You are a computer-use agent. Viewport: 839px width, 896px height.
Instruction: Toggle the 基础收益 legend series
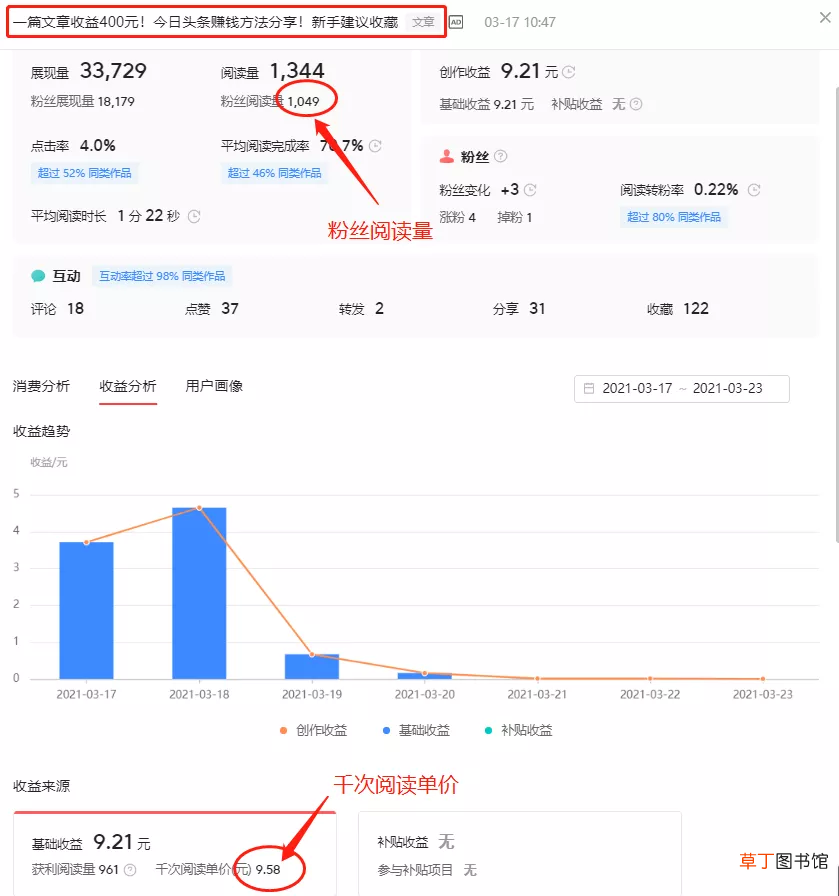pyautogui.click(x=416, y=730)
